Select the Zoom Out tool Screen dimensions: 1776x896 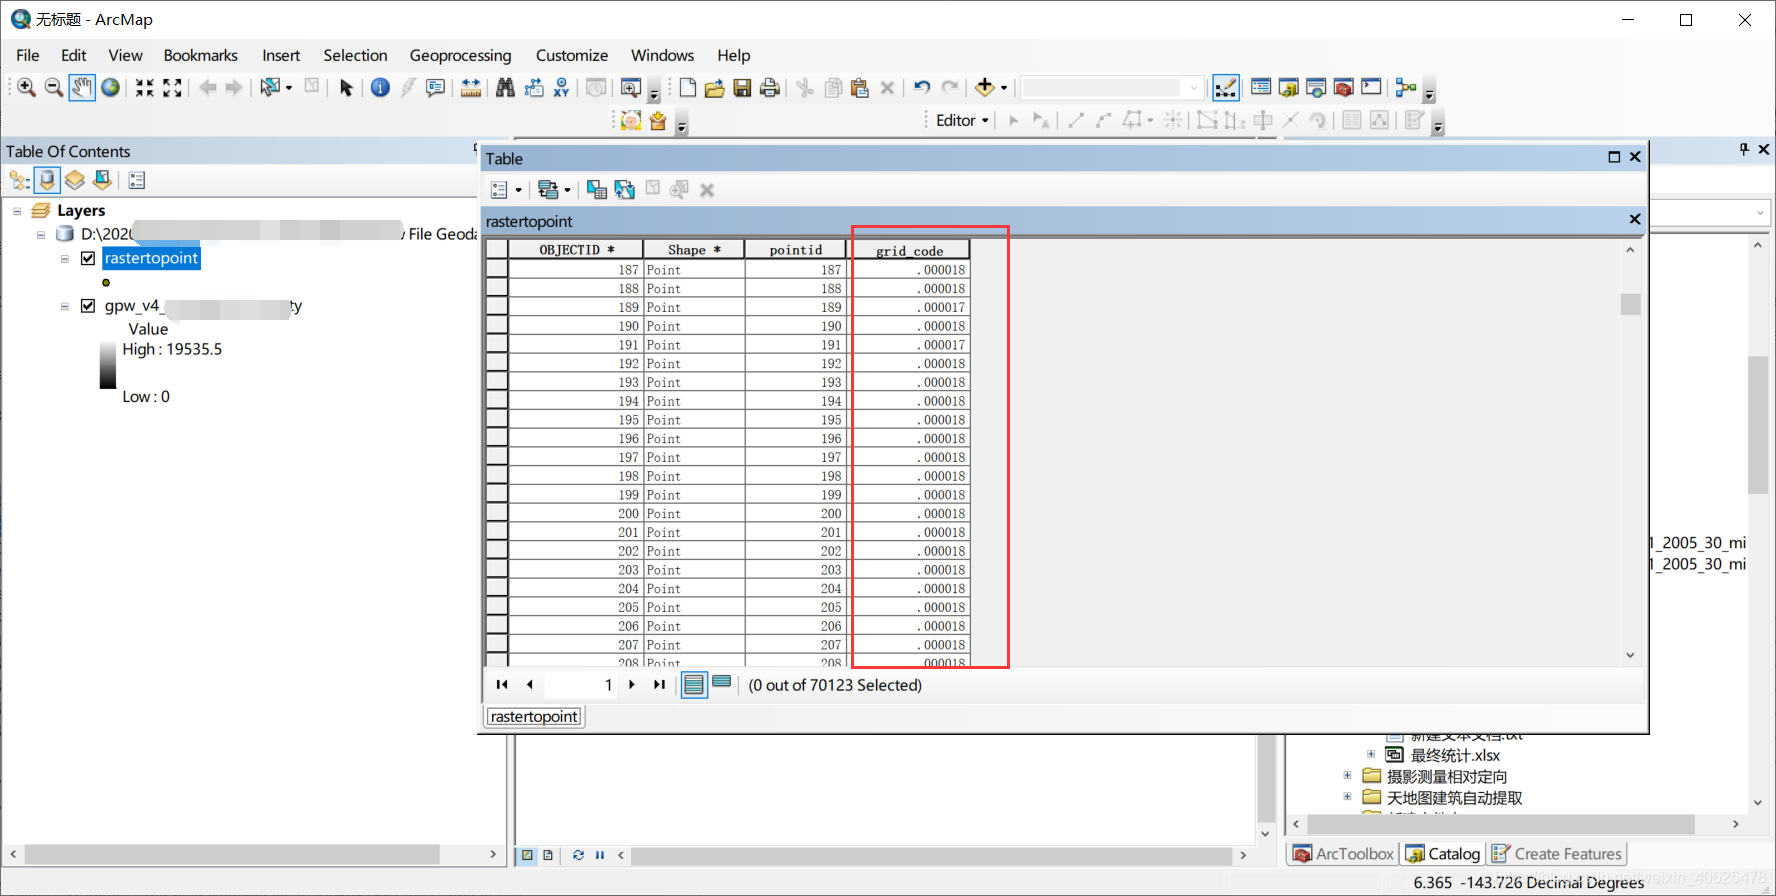54,88
